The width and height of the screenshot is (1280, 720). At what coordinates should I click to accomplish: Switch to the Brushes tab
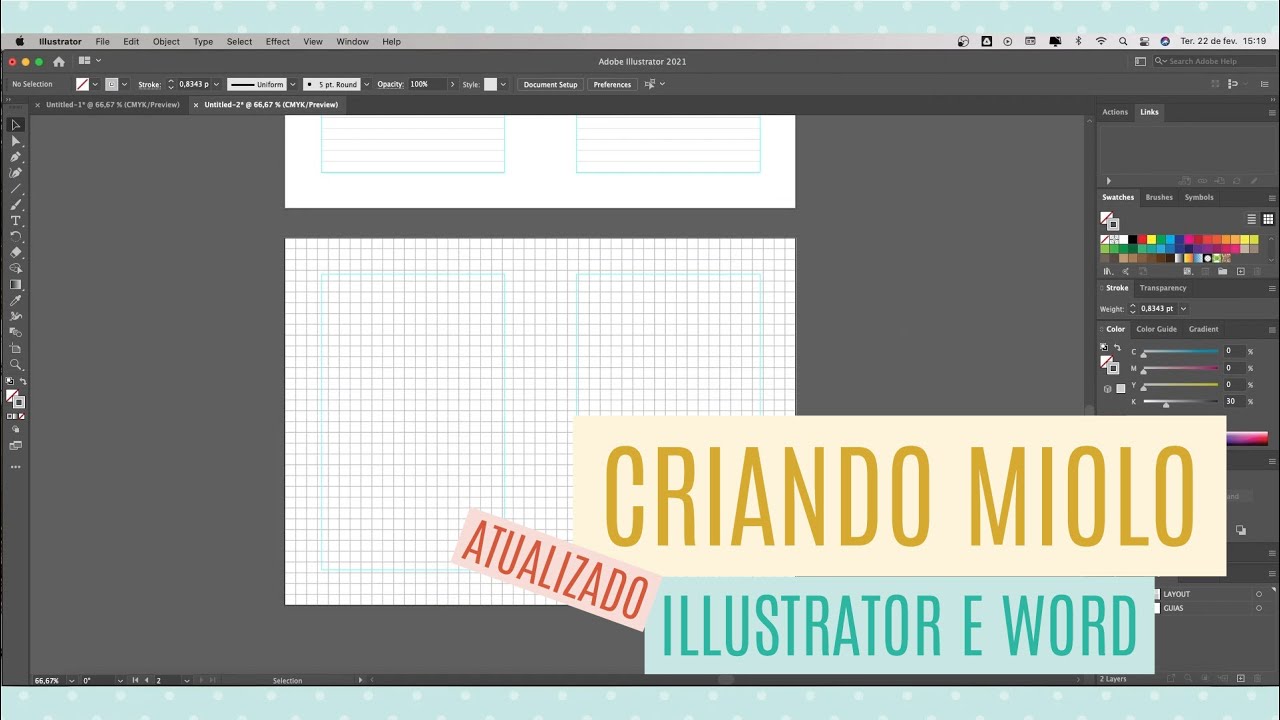pyautogui.click(x=1159, y=197)
